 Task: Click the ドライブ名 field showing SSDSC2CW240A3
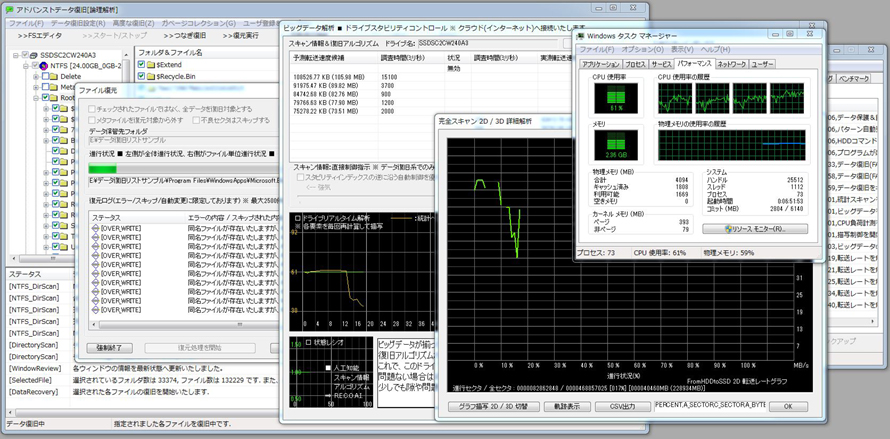487,43
